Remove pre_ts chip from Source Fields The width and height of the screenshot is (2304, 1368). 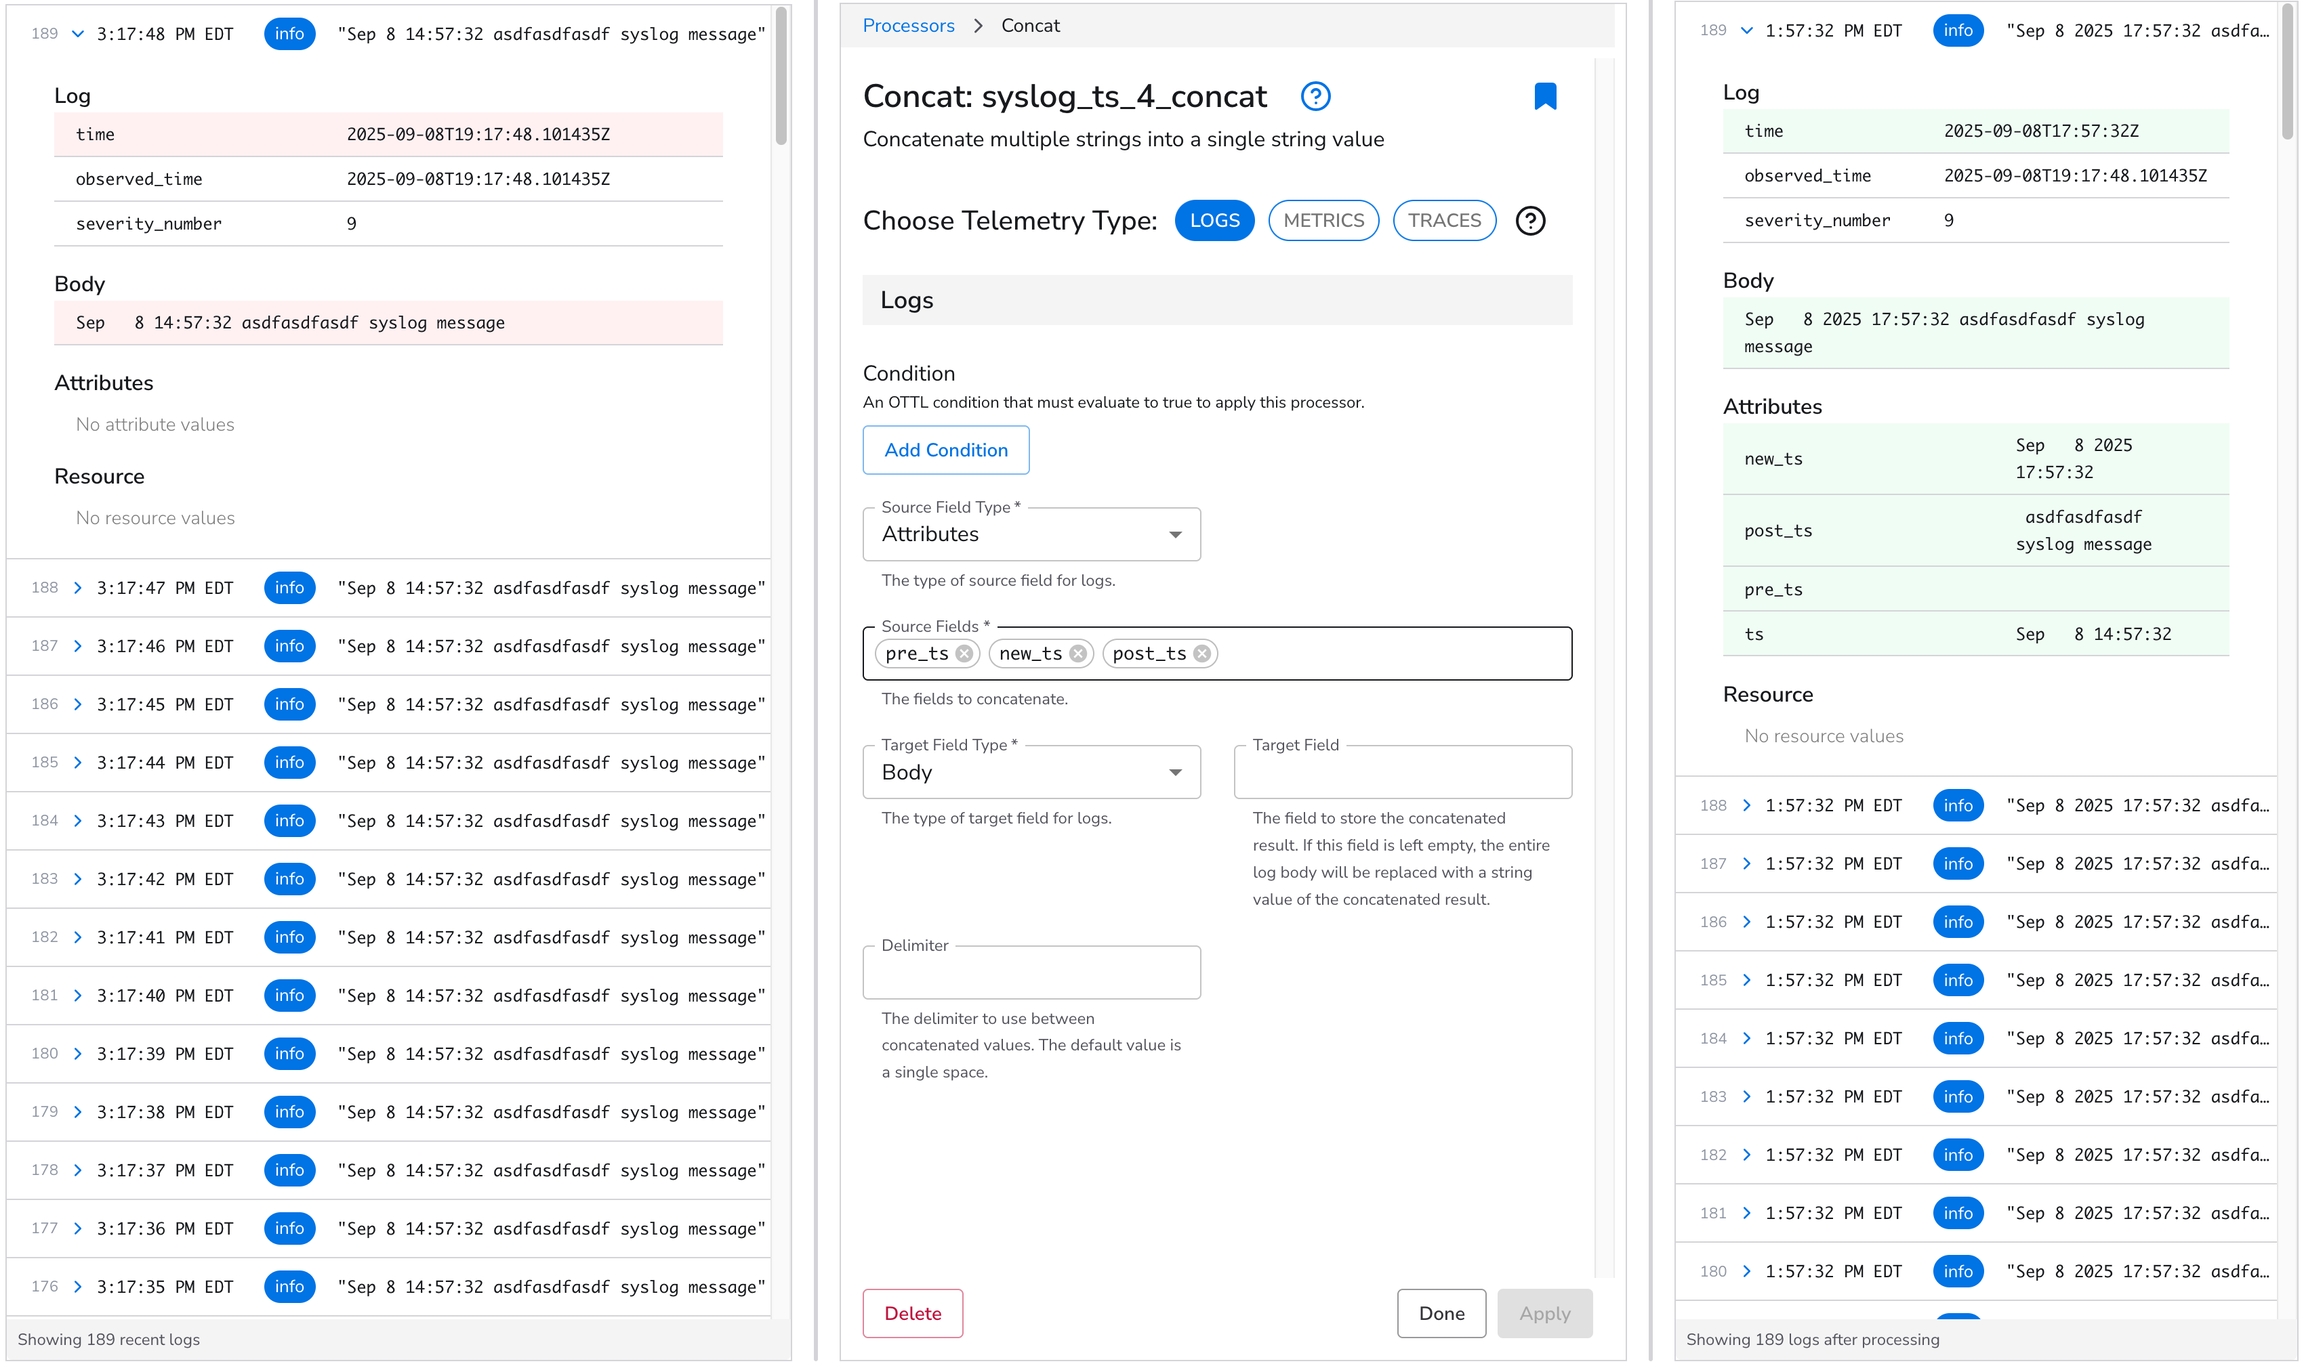pos(964,654)
